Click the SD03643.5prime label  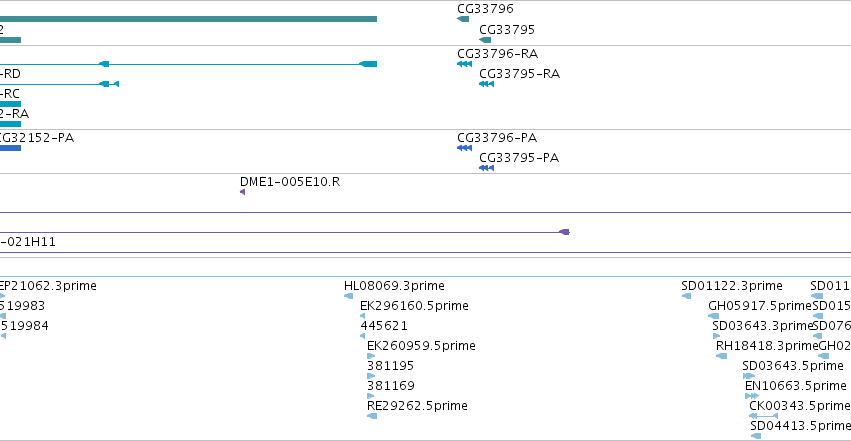[x=793, y=366]
